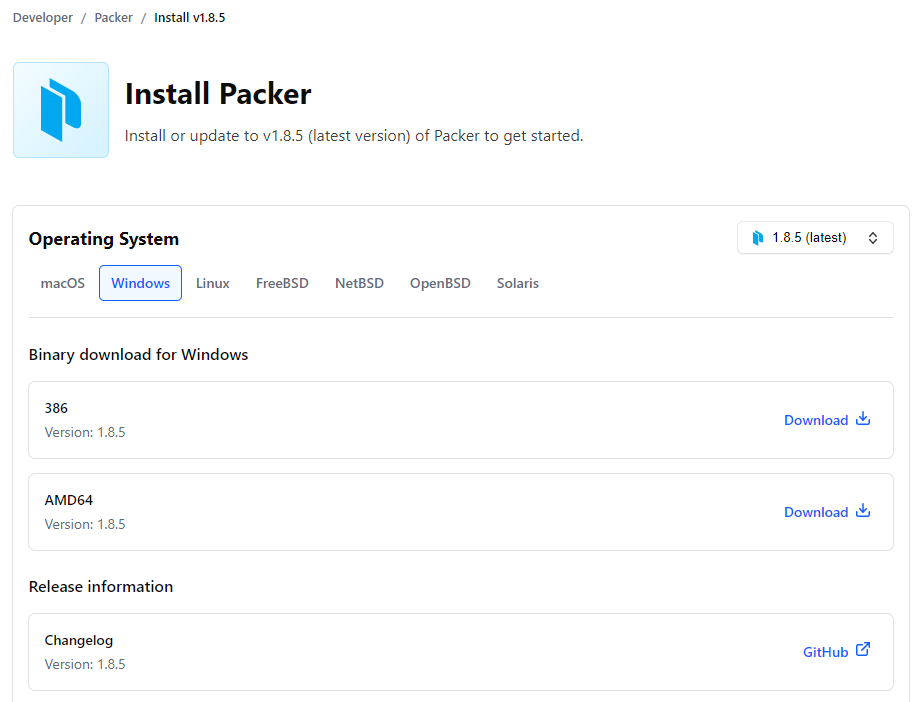Viewport: 921px width, 702px height.
Task: Click the AMD64 architecture label
Action: [x=69, y=500]
